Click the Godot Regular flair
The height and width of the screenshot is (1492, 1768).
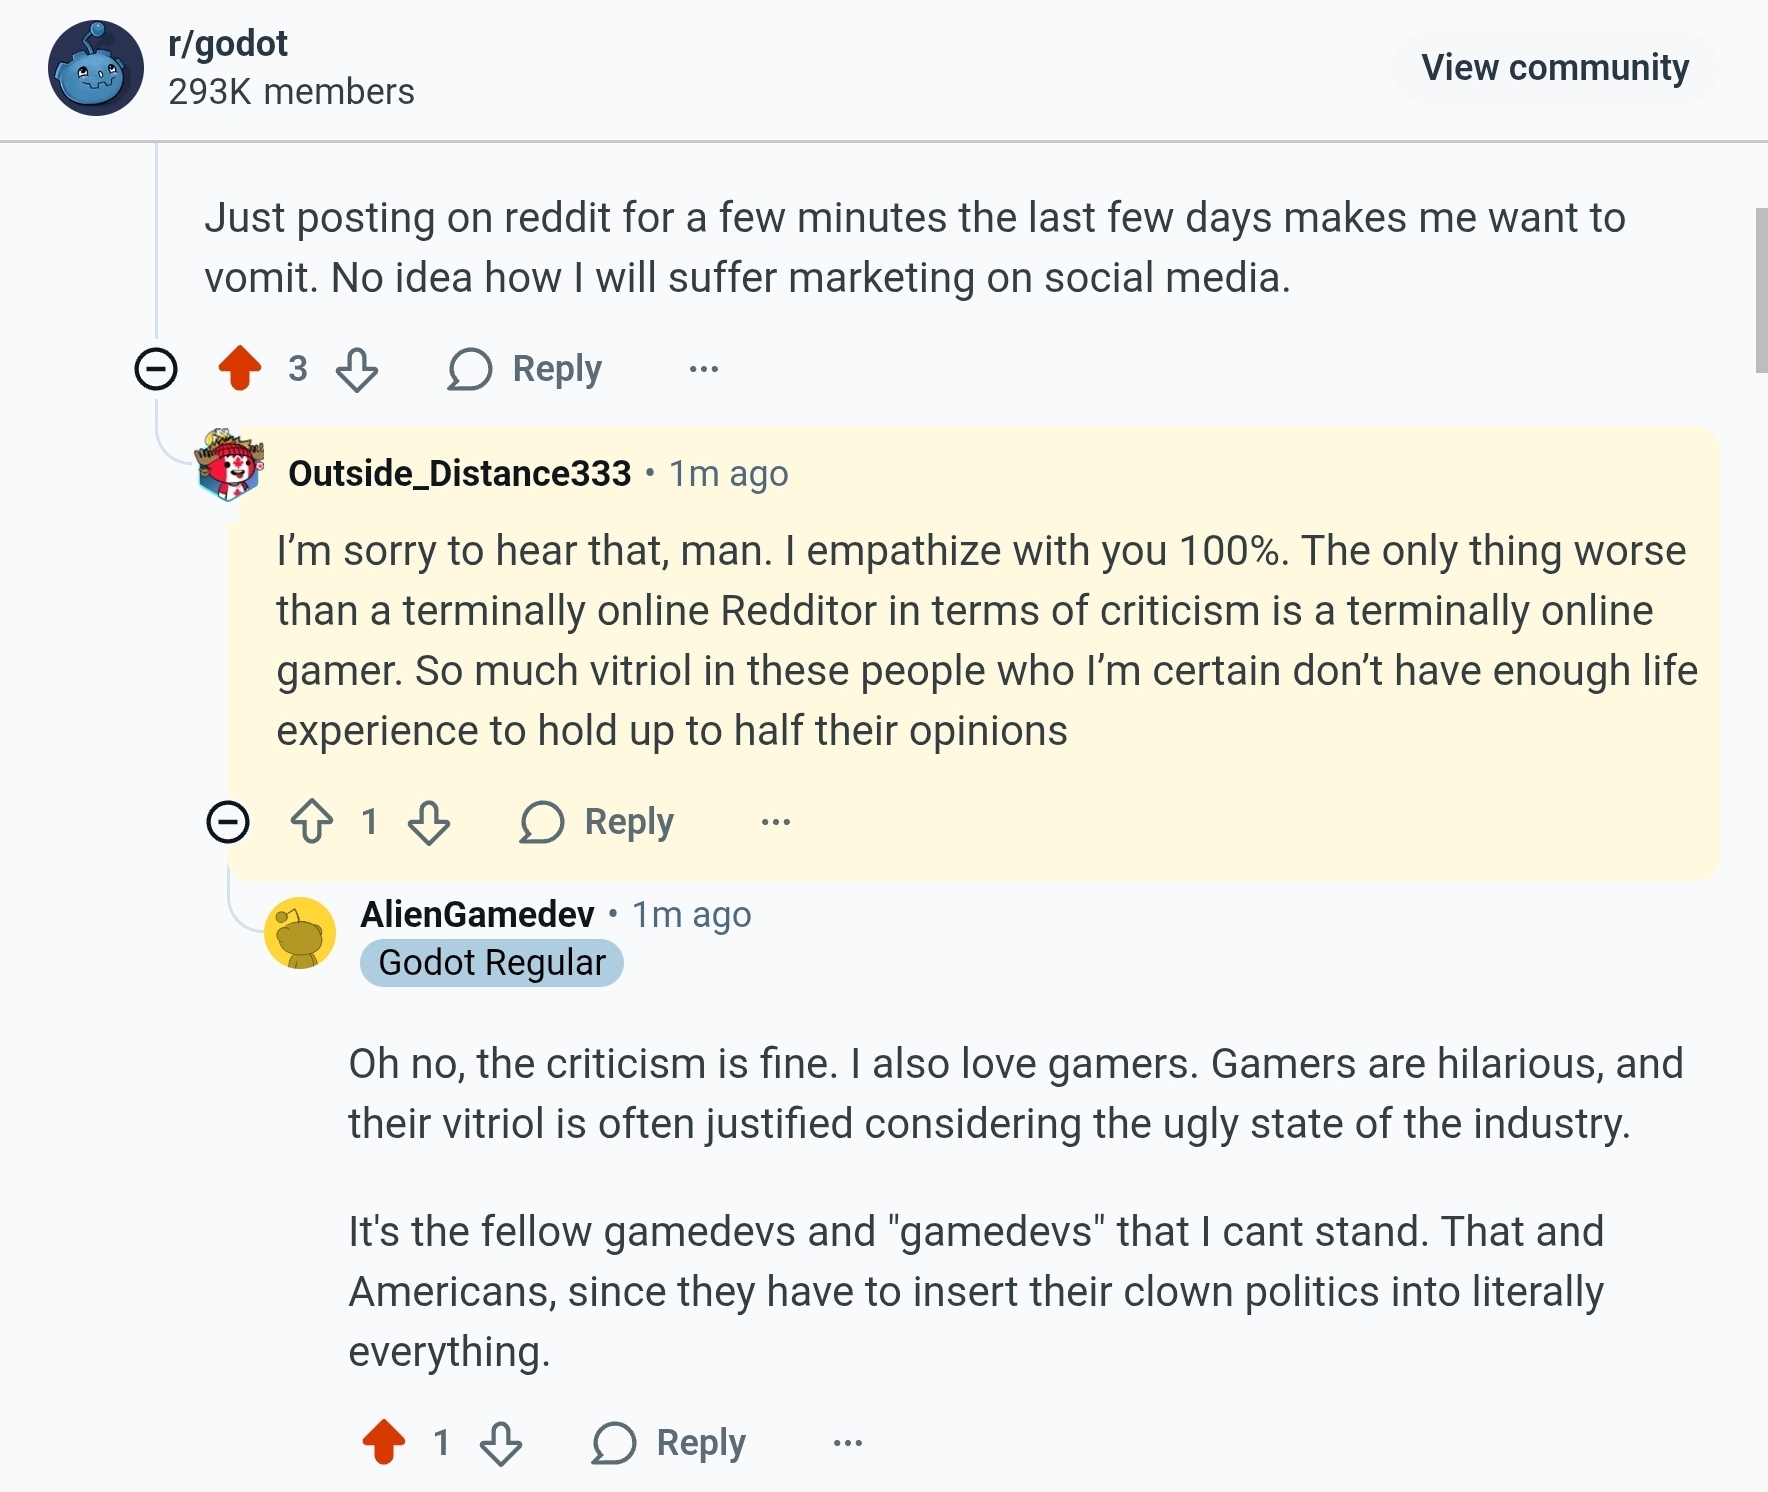coord(491,963)
